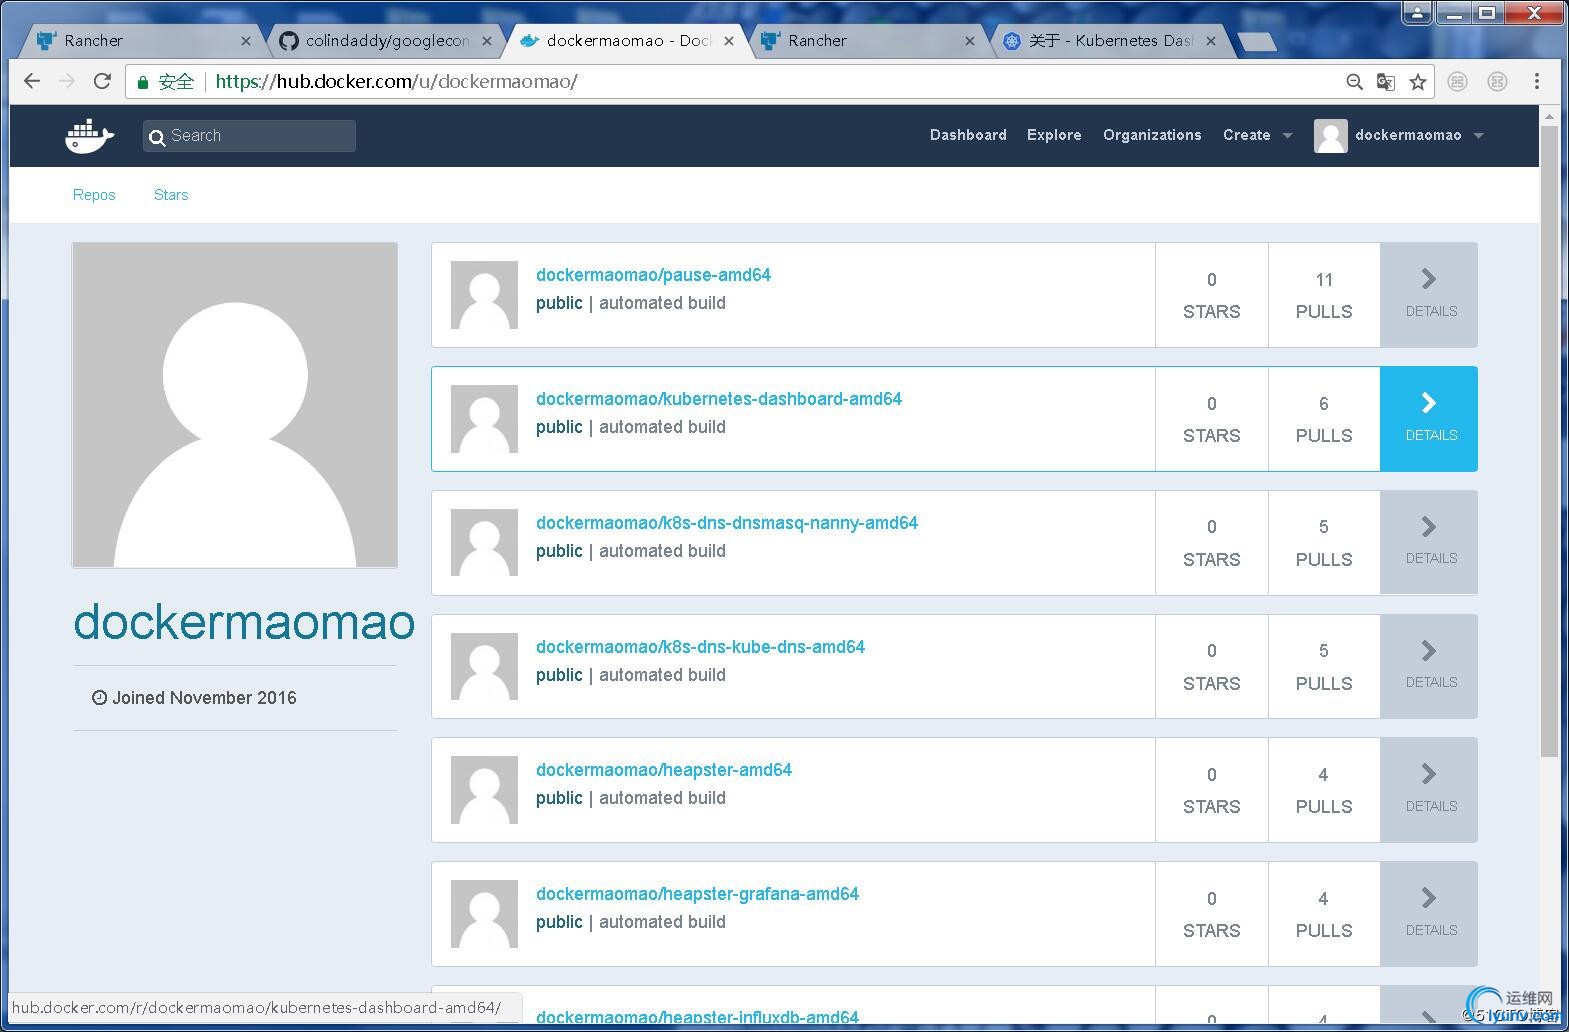Click the search magnifier icon in Docker Hub
The image size is (1569, 1032).
click(x=157, y=137)
